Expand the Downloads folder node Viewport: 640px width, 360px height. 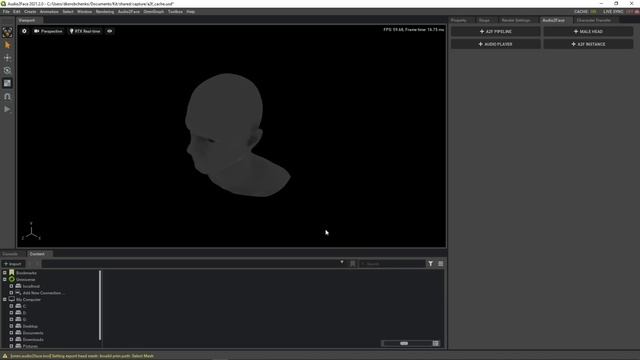11,340
